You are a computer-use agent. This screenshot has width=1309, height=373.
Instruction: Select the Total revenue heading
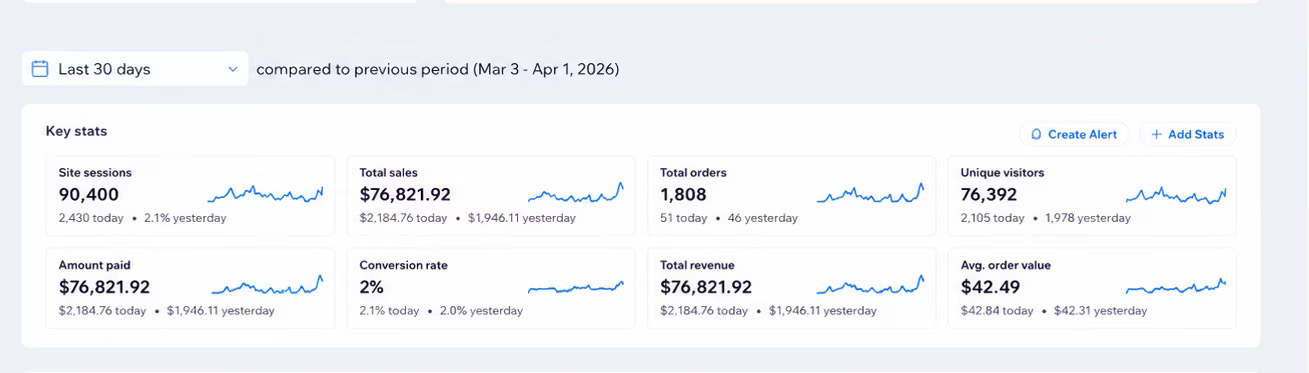698,266
